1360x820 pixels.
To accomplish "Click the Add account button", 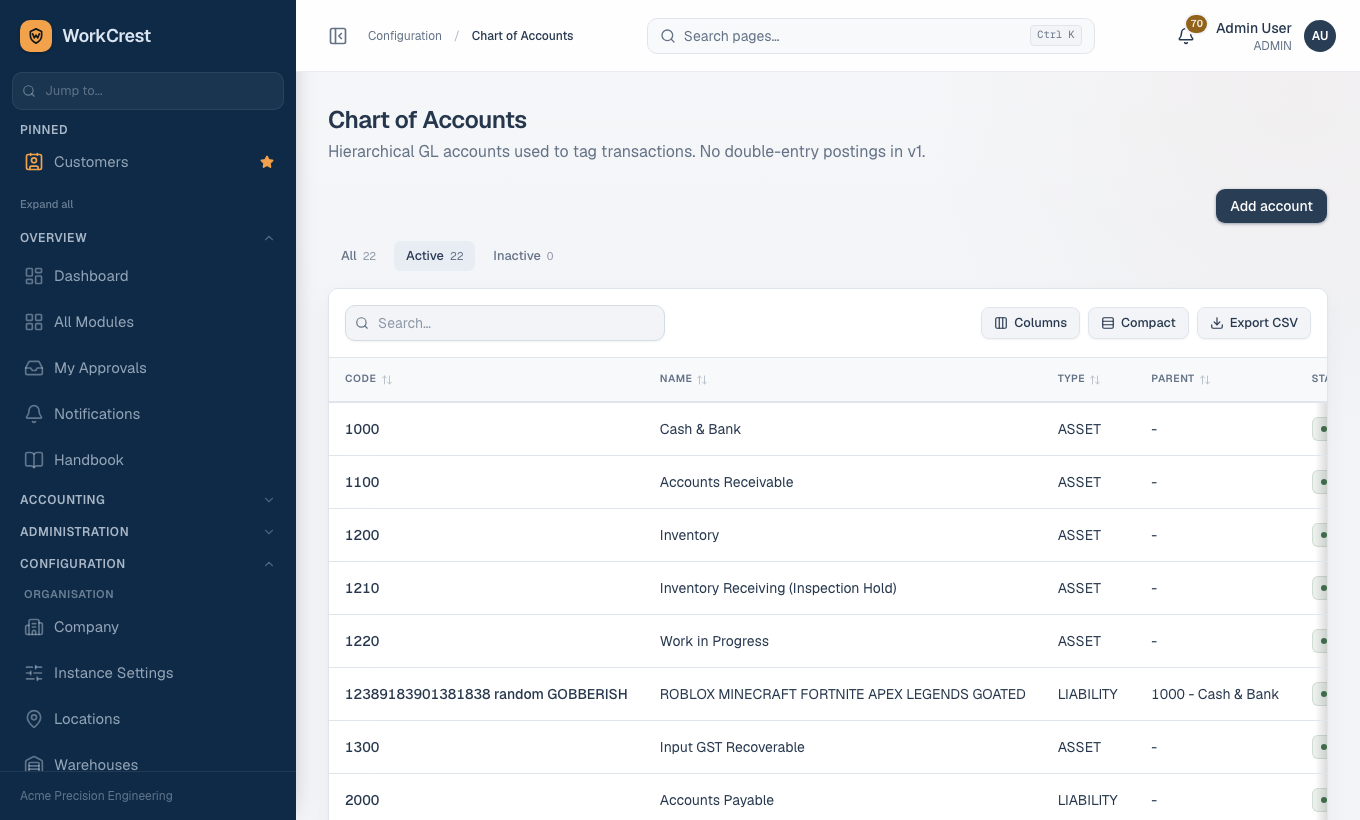I will click(1271, 206).
